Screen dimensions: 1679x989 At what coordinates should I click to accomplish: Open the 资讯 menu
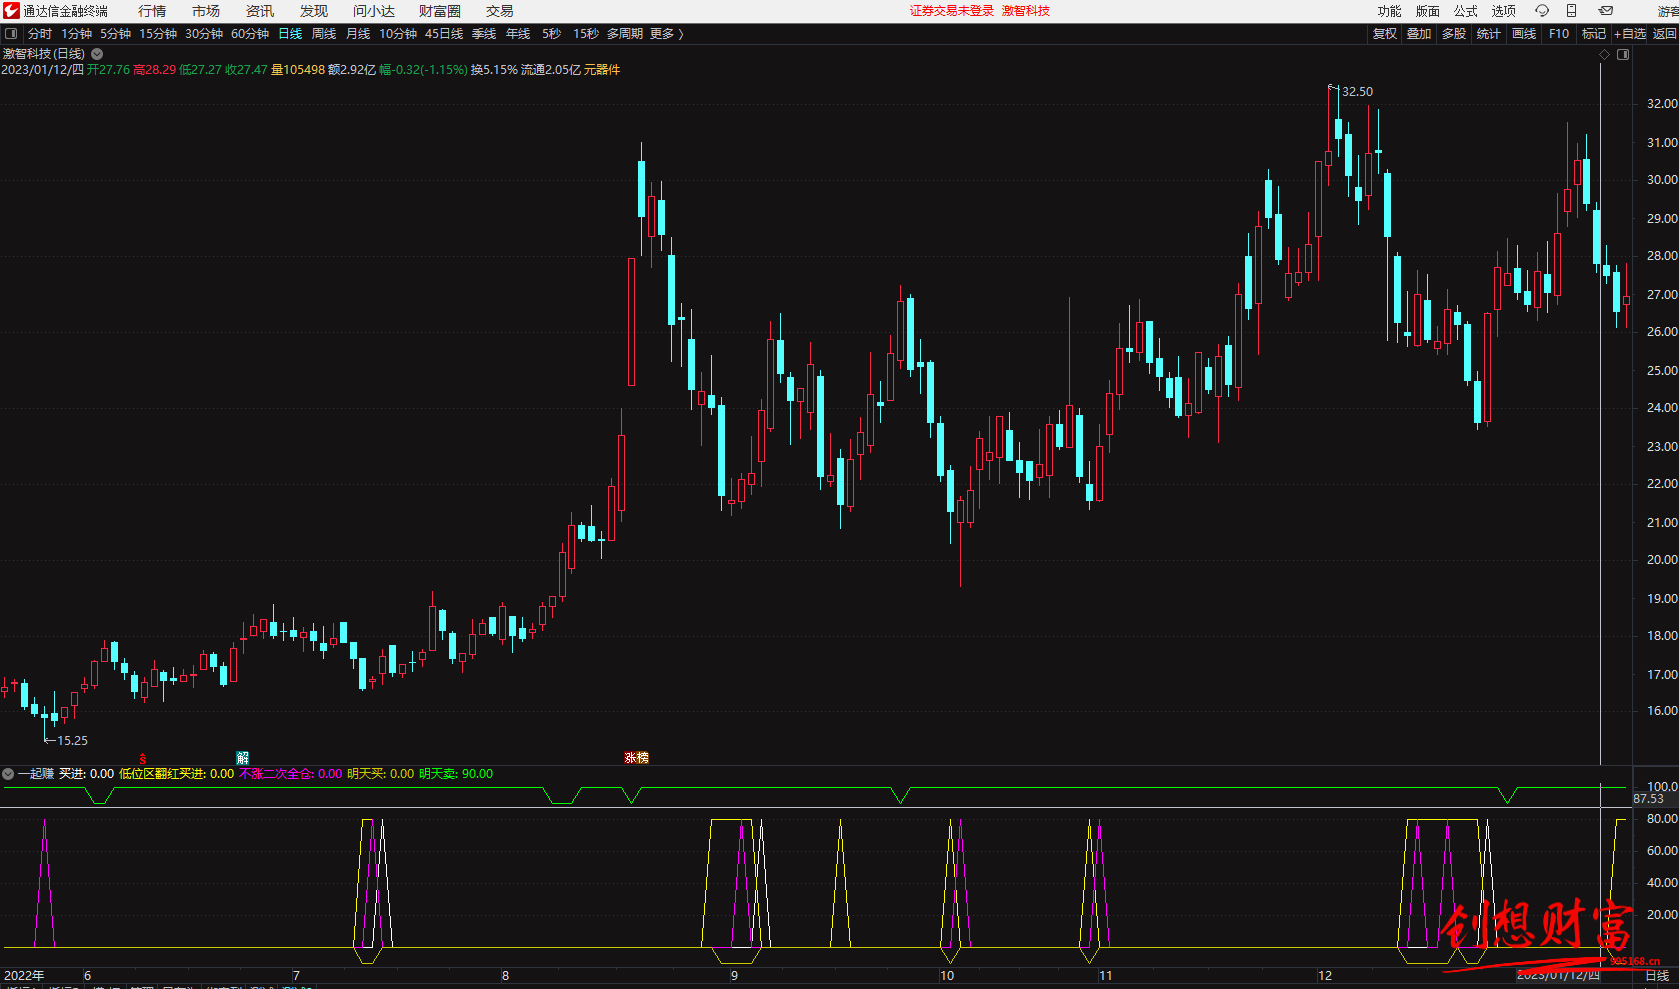click(260, 11)
